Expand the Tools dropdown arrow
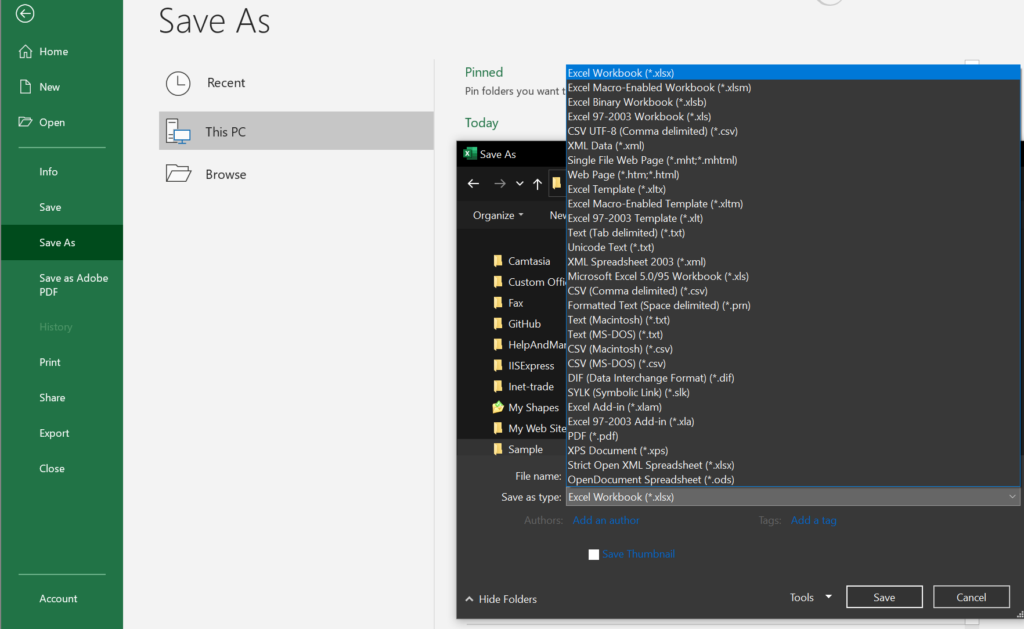Viewport: 1024px width, 629px height. coord(828,598)
